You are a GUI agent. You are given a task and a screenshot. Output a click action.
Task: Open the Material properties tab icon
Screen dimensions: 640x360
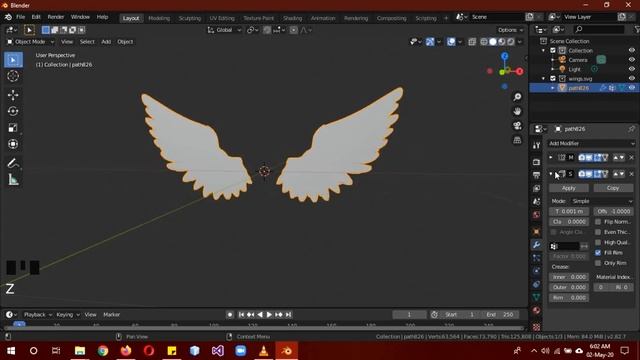536,310
